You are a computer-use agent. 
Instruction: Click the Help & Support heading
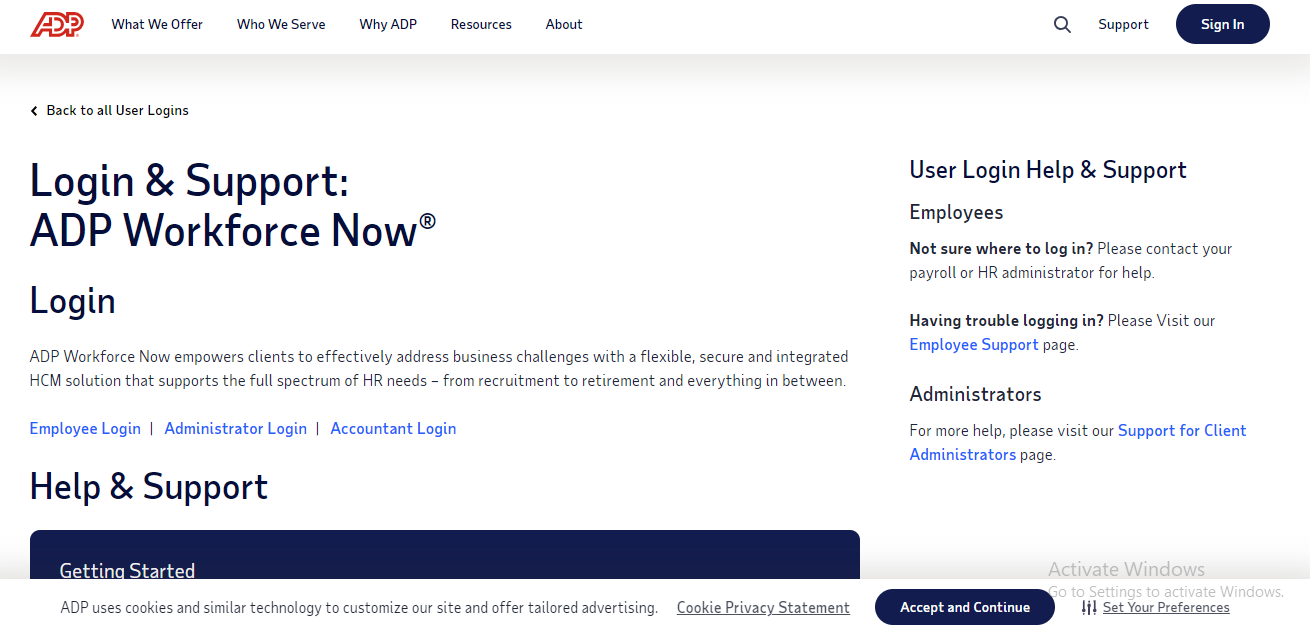[x=149, y=486]
